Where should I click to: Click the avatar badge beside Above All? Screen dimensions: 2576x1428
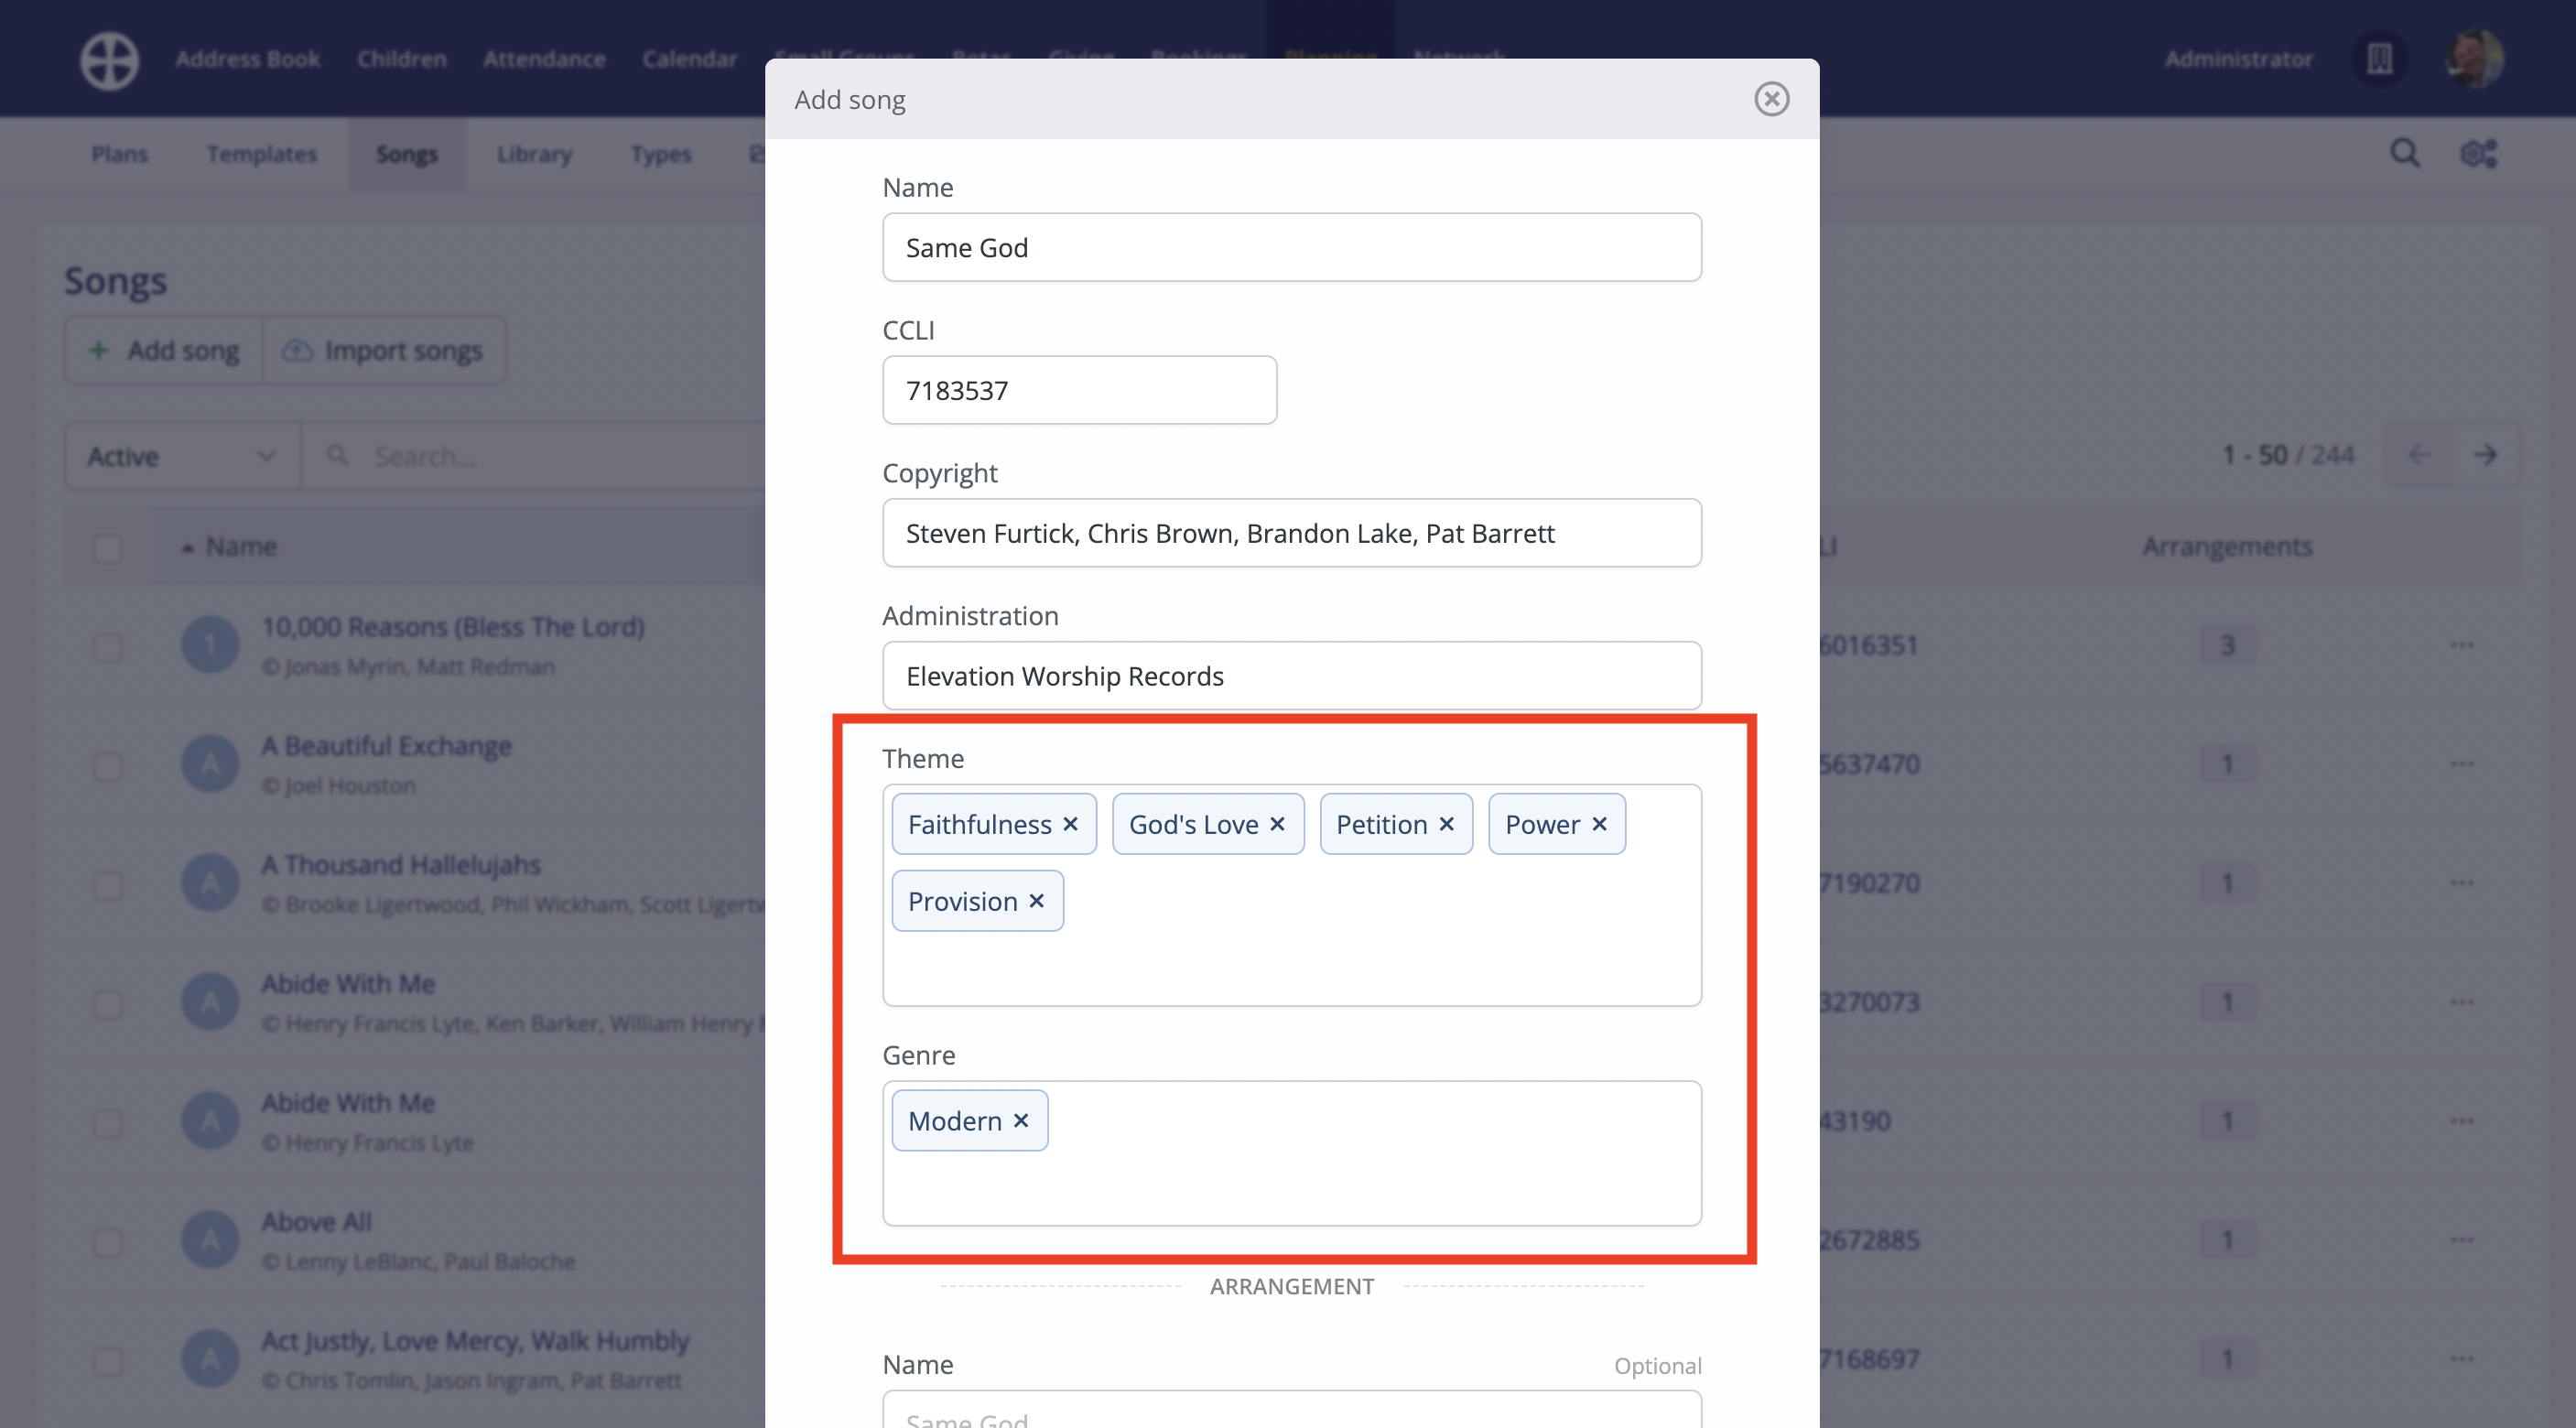point(210,1240)
